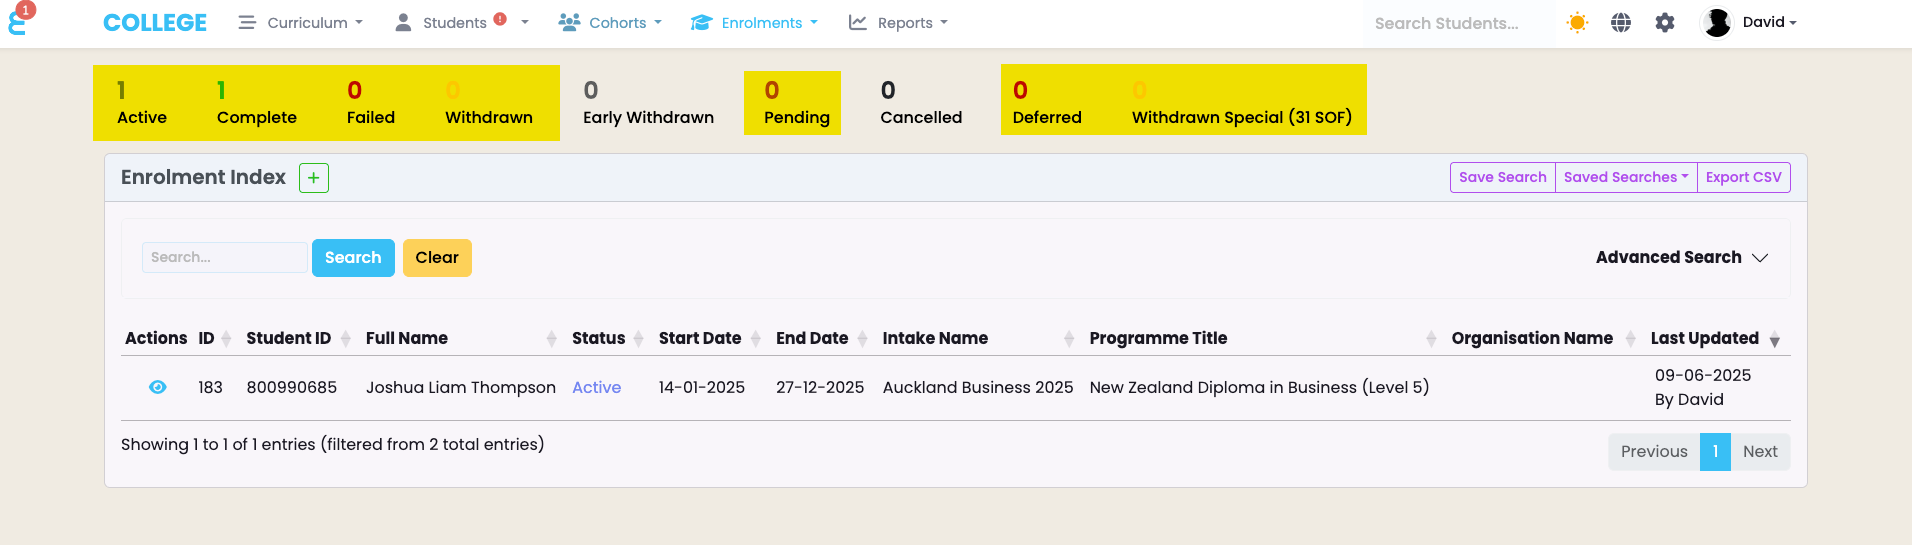
Task: Click the Save Search button
Action: point(1502,177)
